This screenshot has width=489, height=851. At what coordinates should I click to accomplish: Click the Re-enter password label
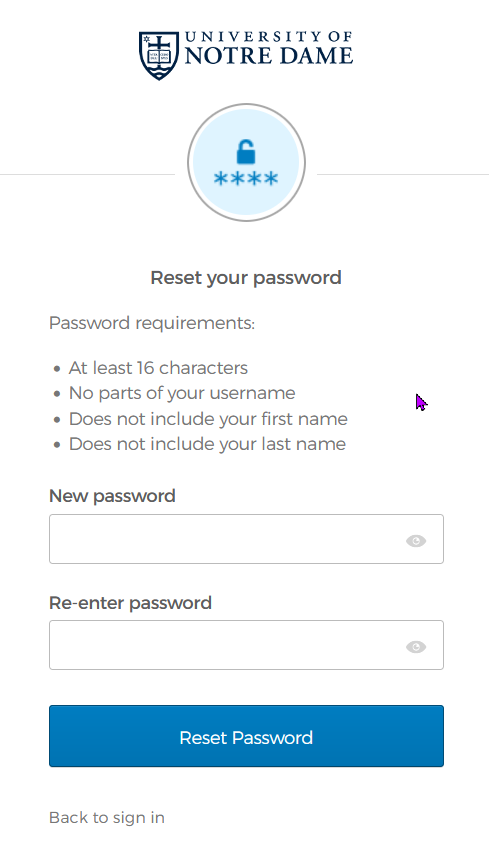pyautogui.click(x=130, y=603)
